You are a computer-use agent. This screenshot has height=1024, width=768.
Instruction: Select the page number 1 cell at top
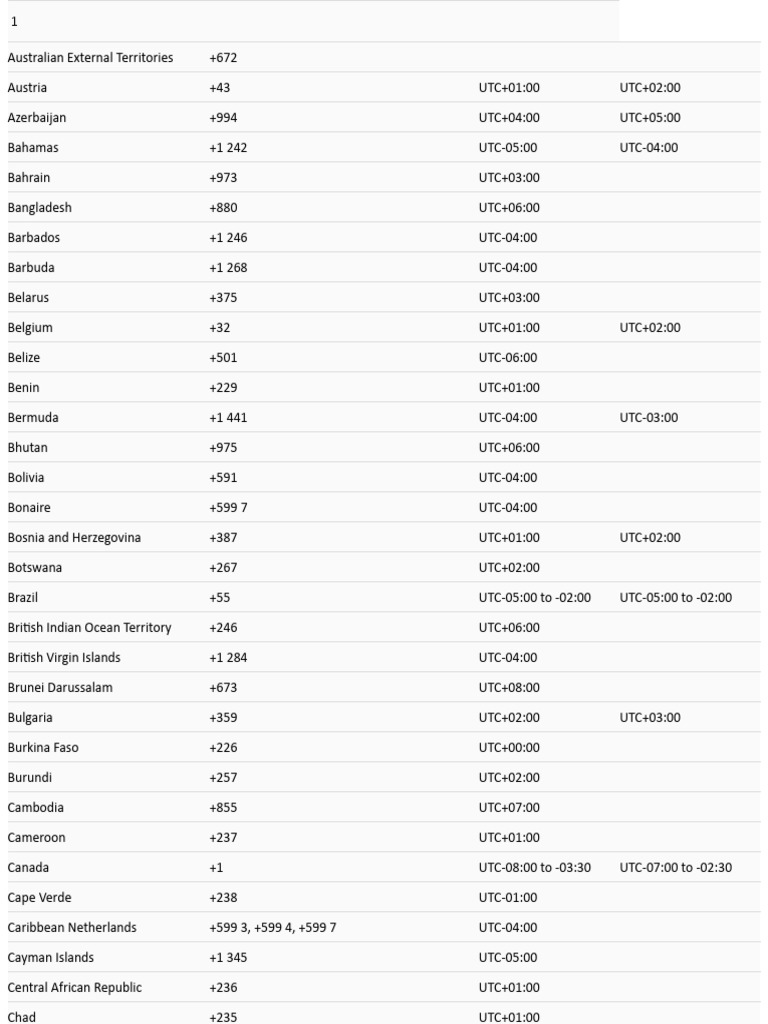[14, 22]
